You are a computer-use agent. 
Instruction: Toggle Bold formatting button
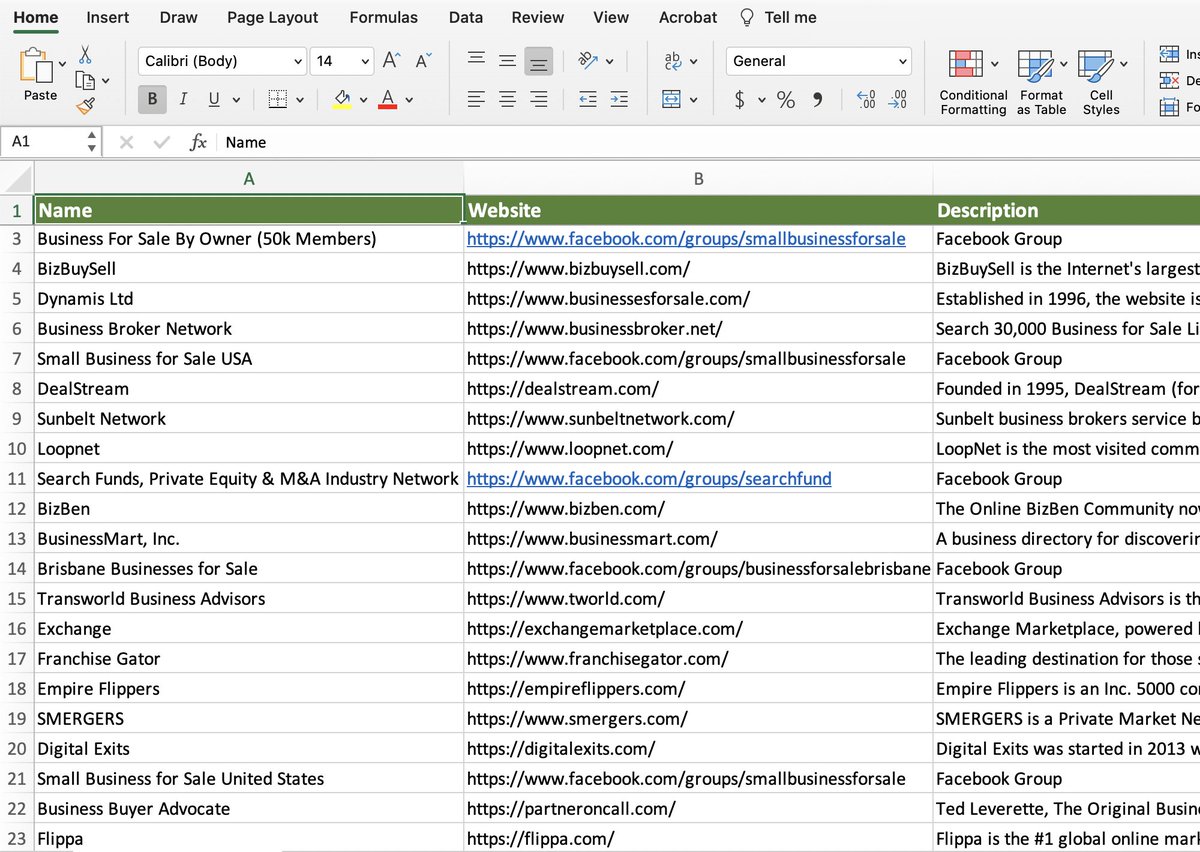coord(152,99)
